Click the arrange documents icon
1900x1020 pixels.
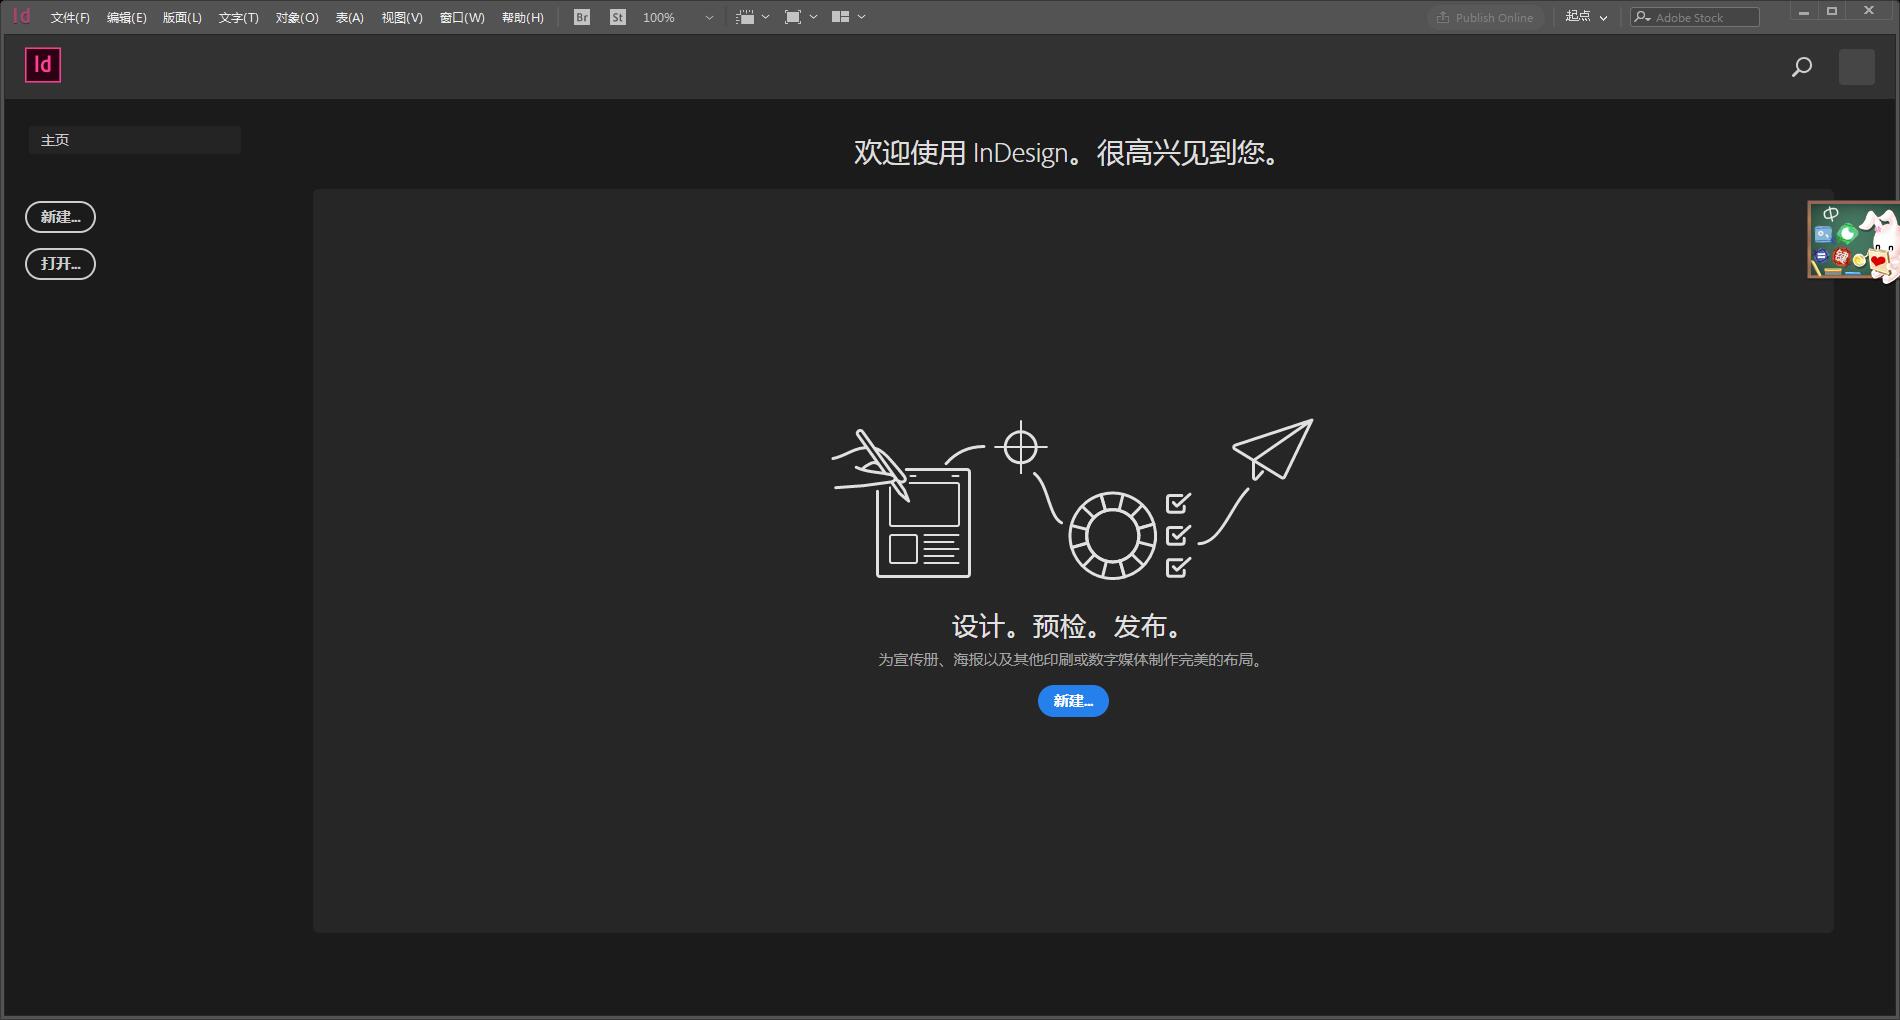click(842, 16)
